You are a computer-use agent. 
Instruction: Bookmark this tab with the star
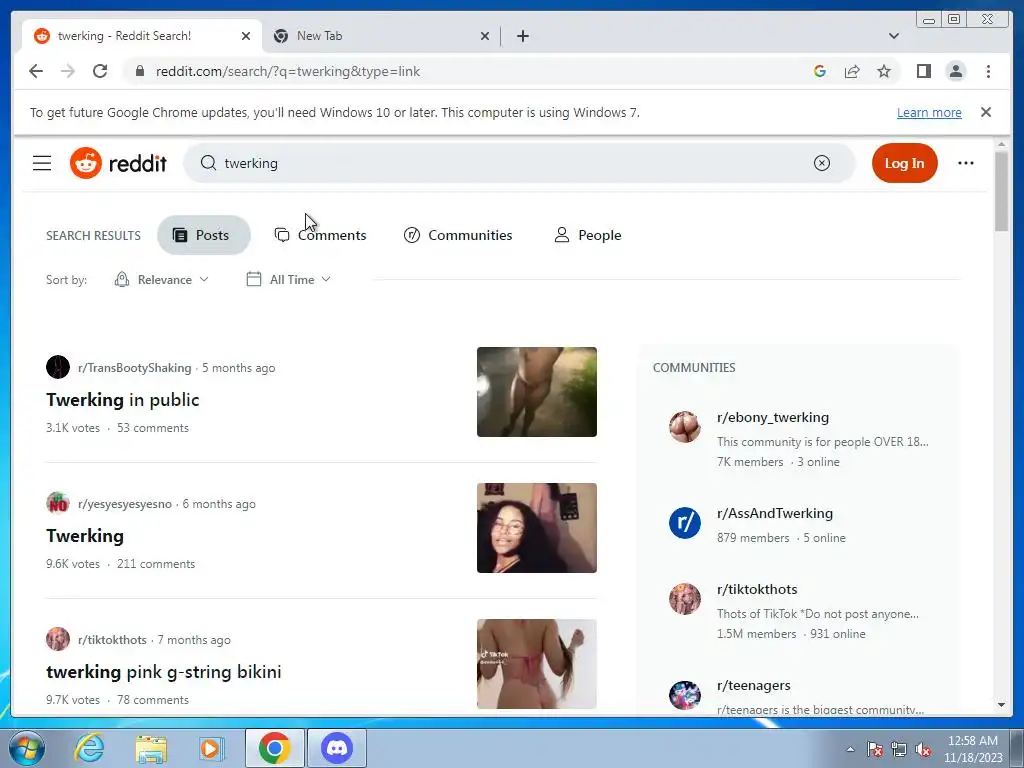pyautogui.click(x=884, y=71)
